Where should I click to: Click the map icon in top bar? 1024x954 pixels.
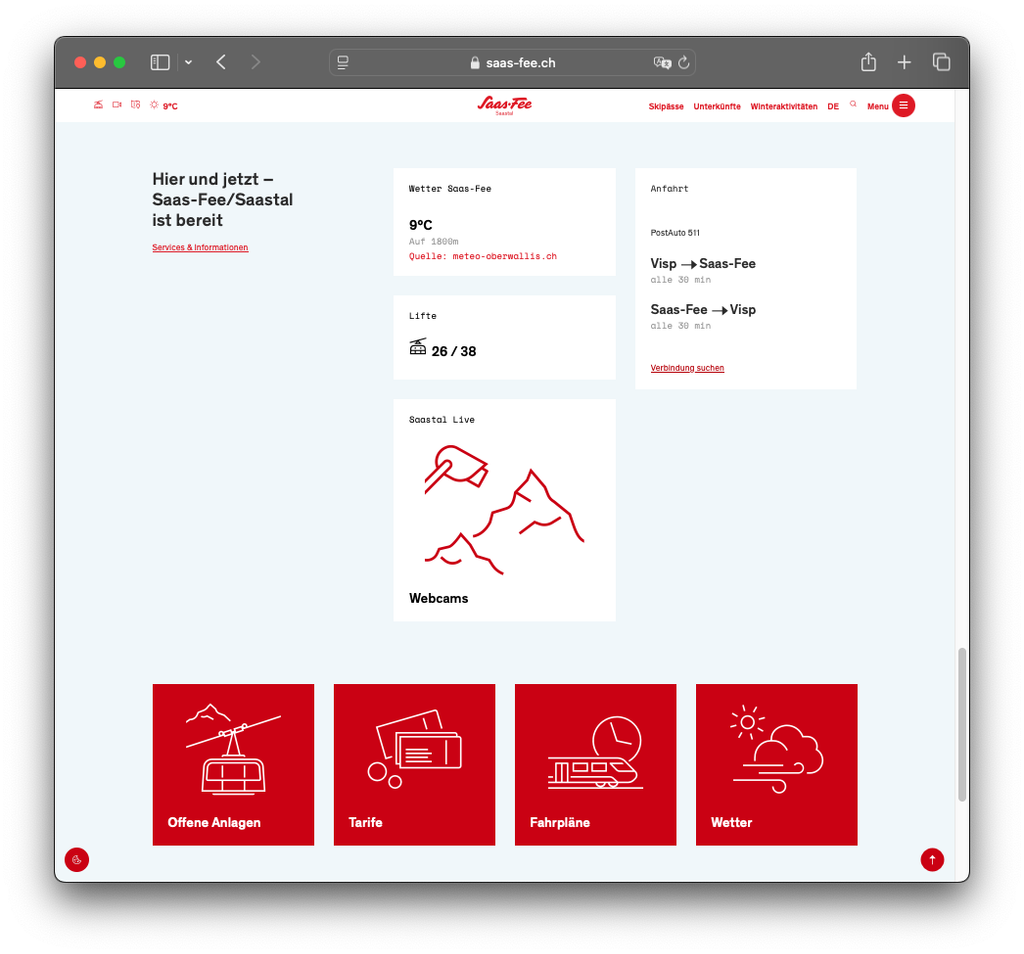coord(135,105)
